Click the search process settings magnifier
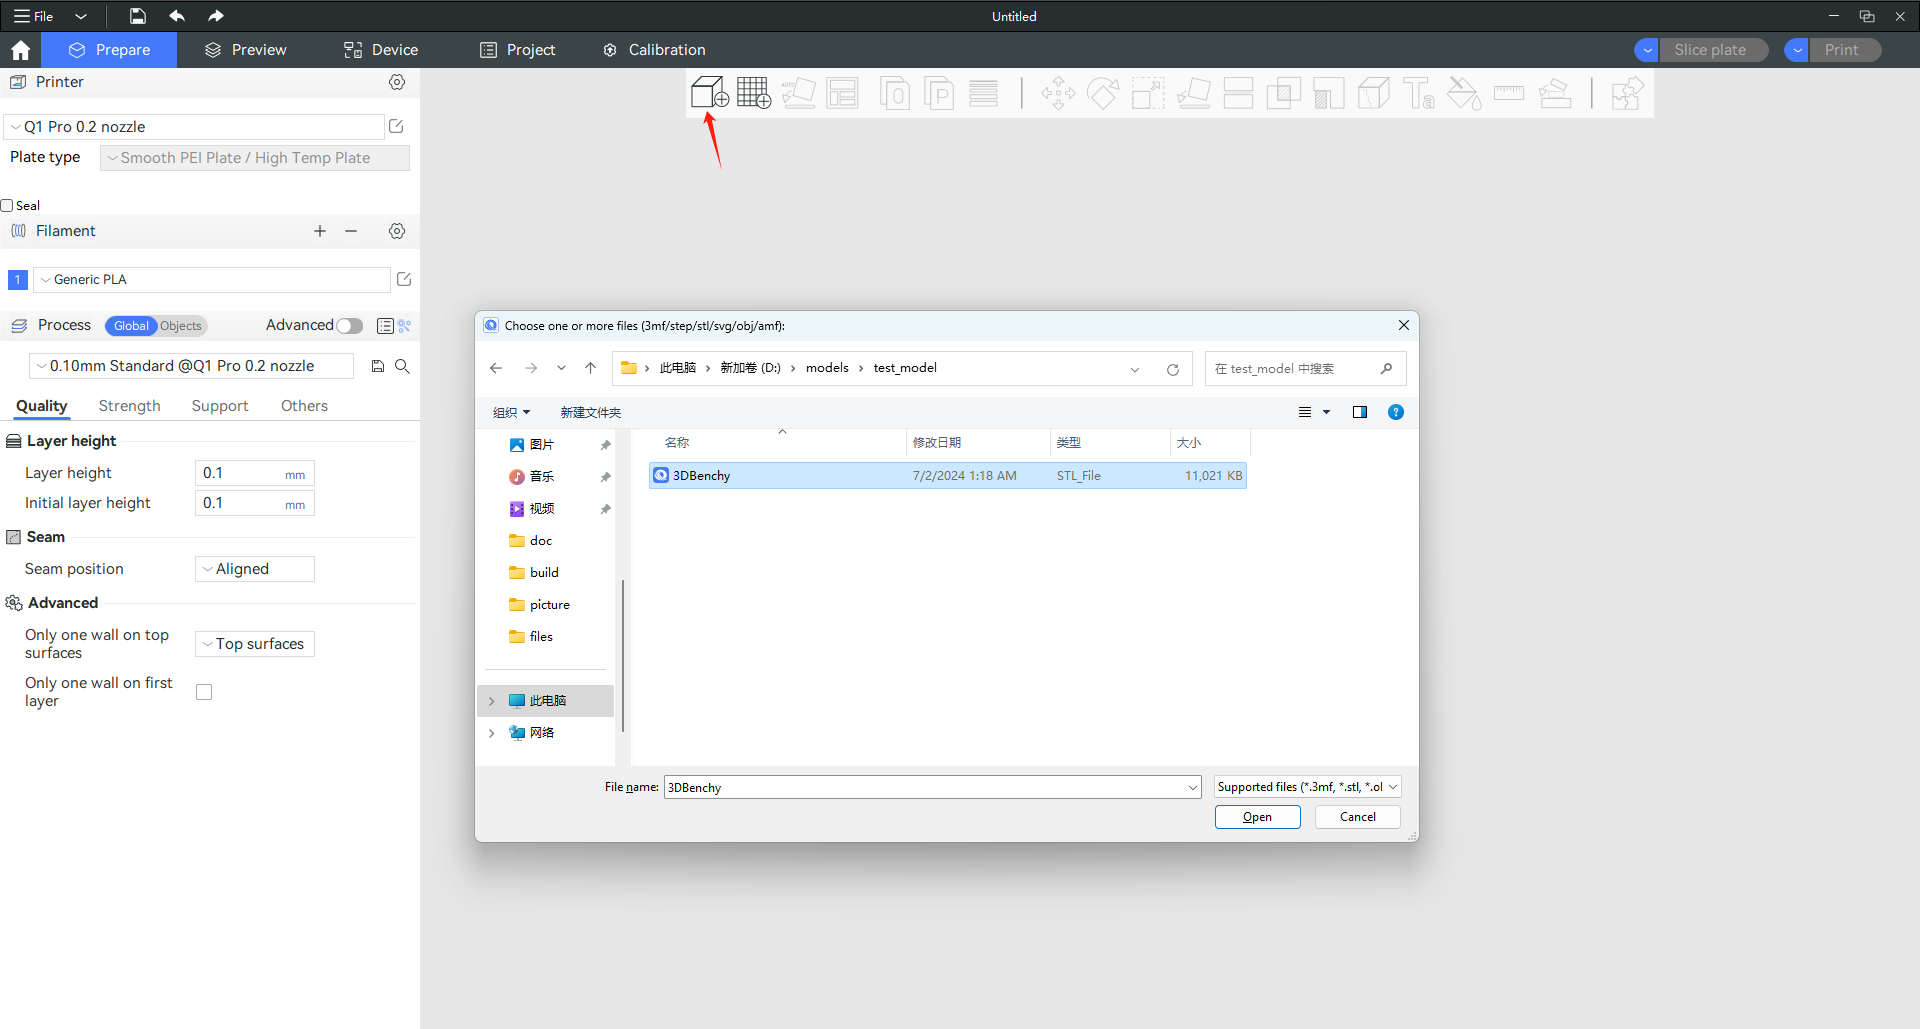The height and width of the screenshot is (1029, 1920). pyautogui.click(x=402, y=366)
